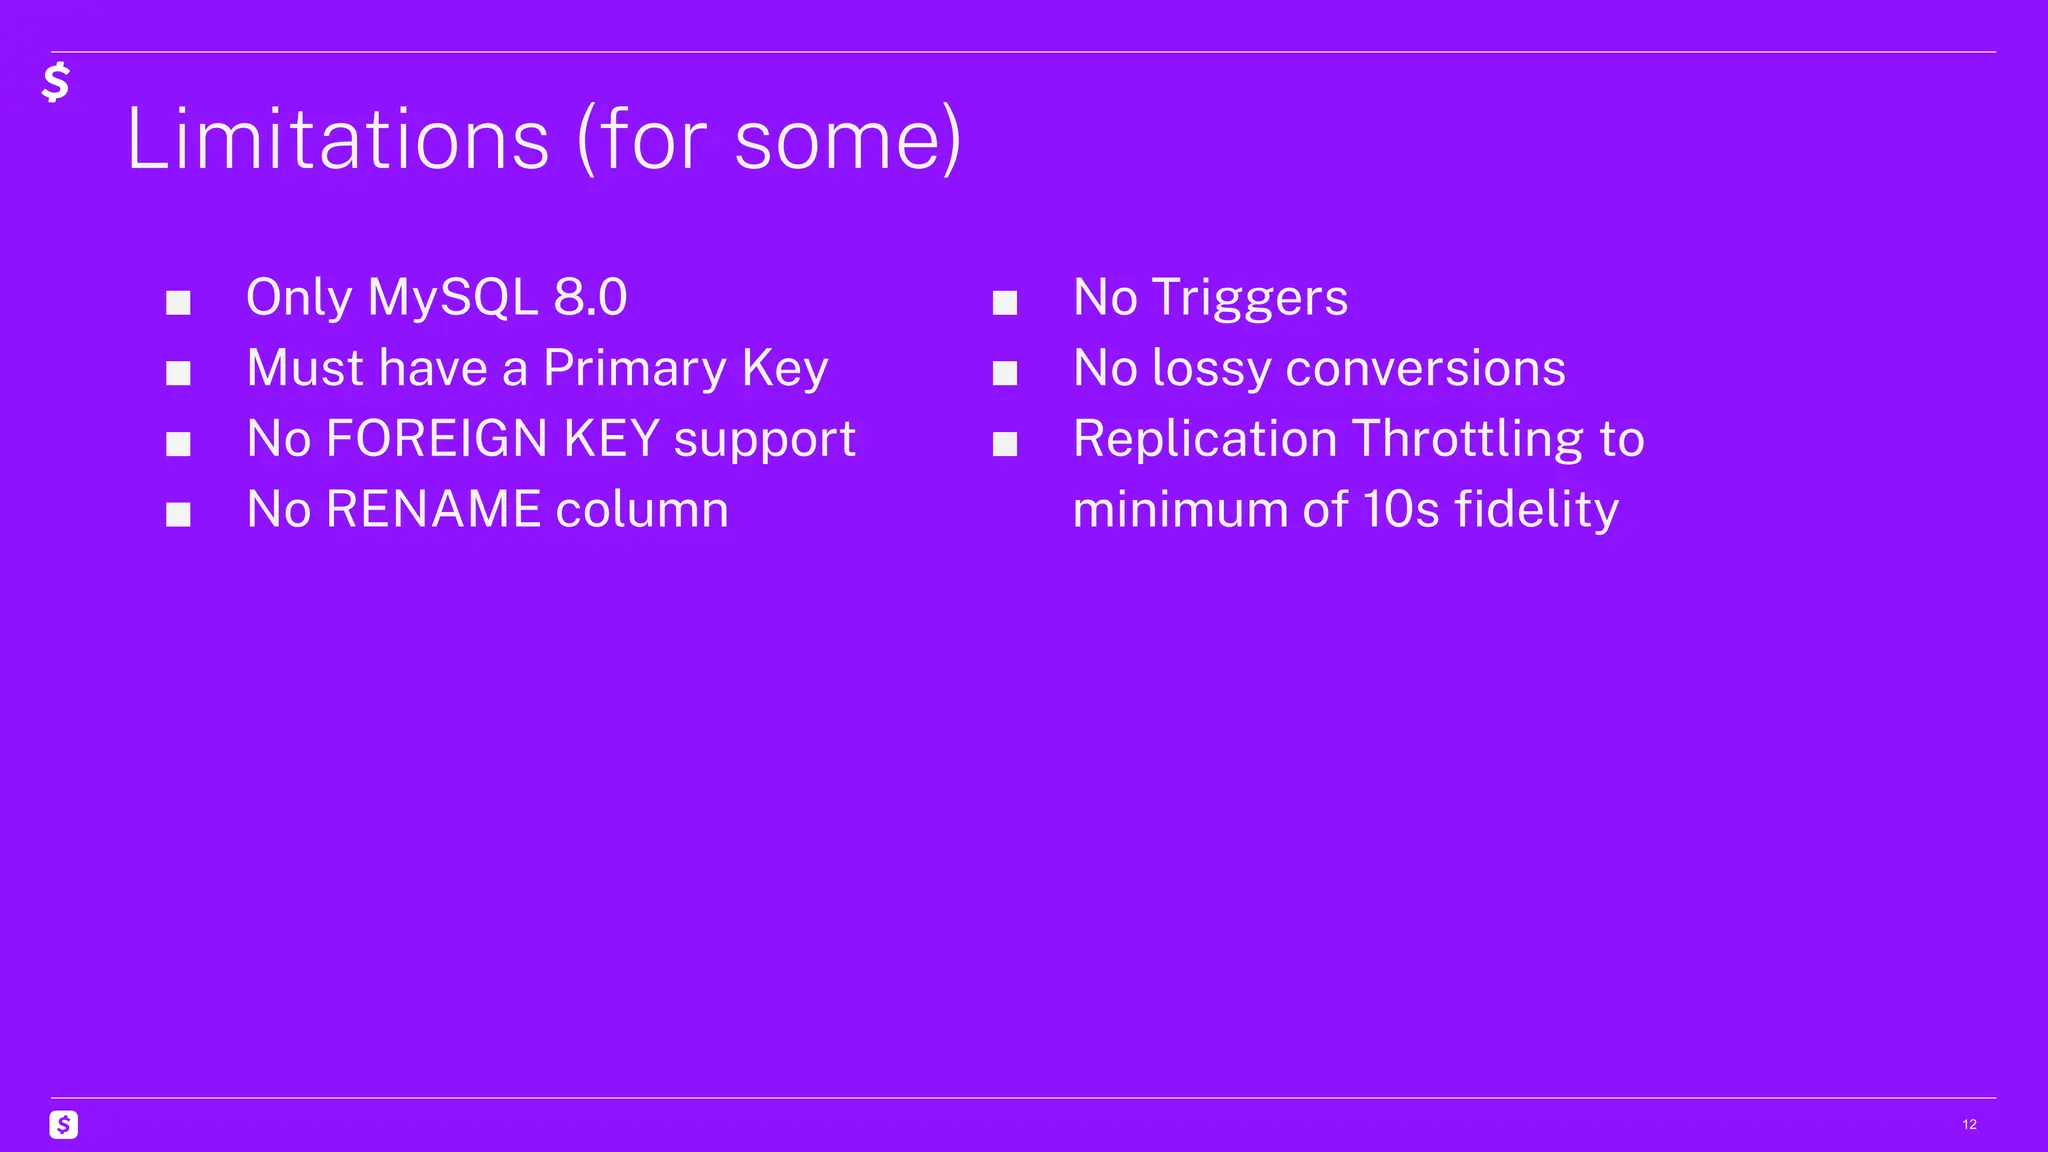The width and height of the screenshot is (2048, 1152).
Task: Click the Cash App badge icon in footer
Action: coord(64,1125)
